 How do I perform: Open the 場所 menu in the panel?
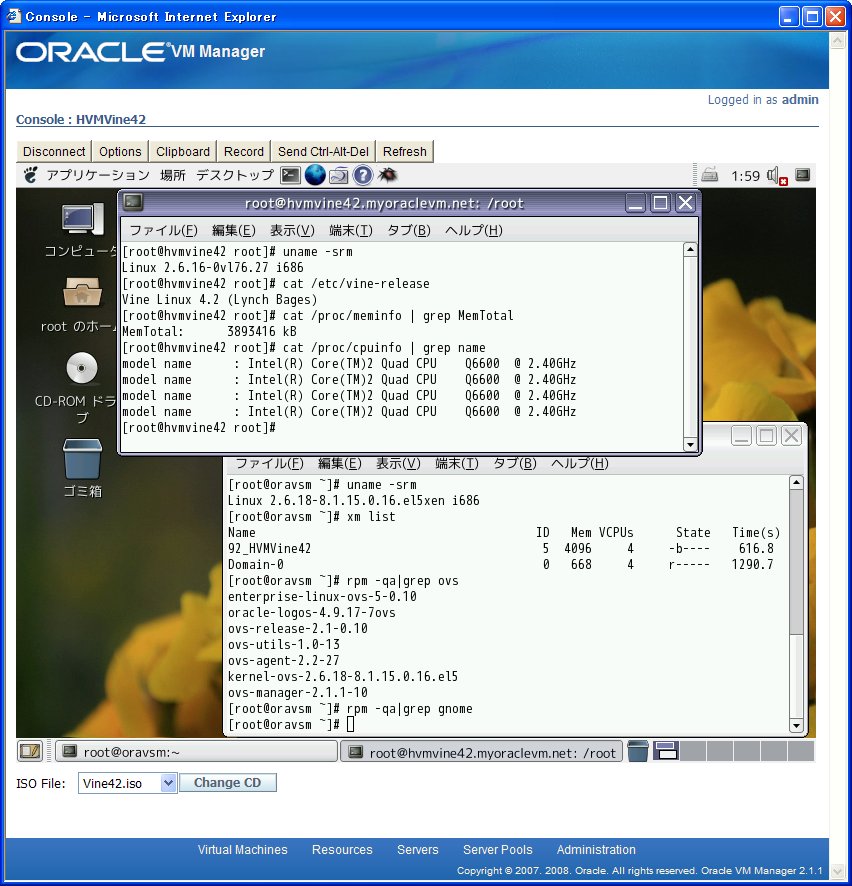coord(173,175)
